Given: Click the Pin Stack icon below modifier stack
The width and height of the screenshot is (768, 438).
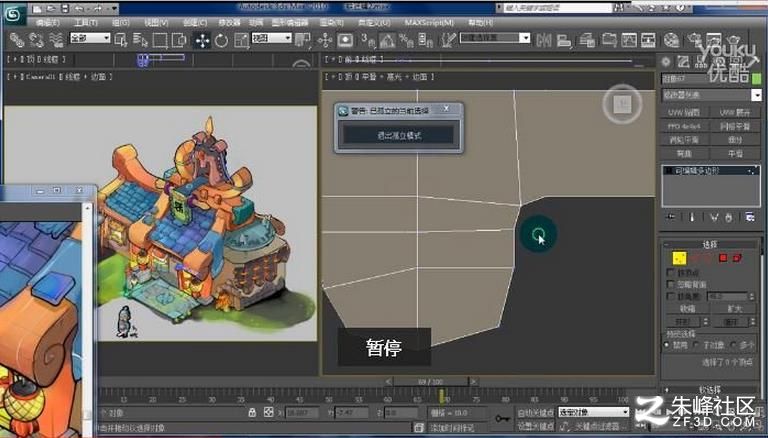Looking at the screenshot, I should coord(671,217).
